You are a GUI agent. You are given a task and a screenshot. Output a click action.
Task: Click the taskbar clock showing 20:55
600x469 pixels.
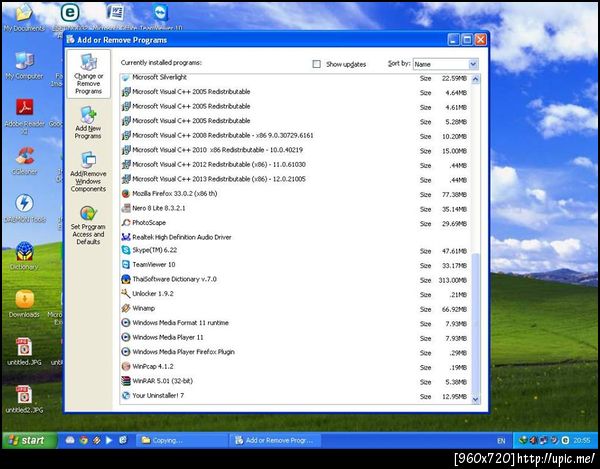(582, 441)
